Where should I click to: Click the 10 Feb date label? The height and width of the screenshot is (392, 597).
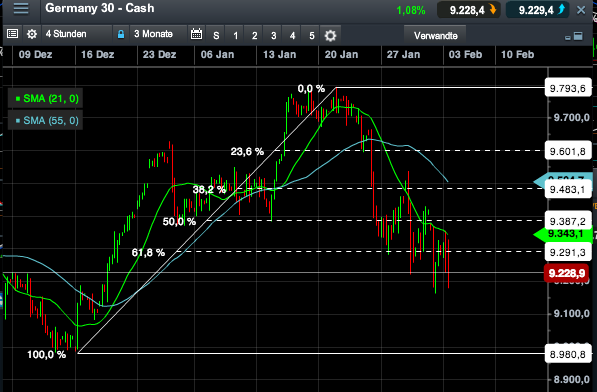pos(517,55)
